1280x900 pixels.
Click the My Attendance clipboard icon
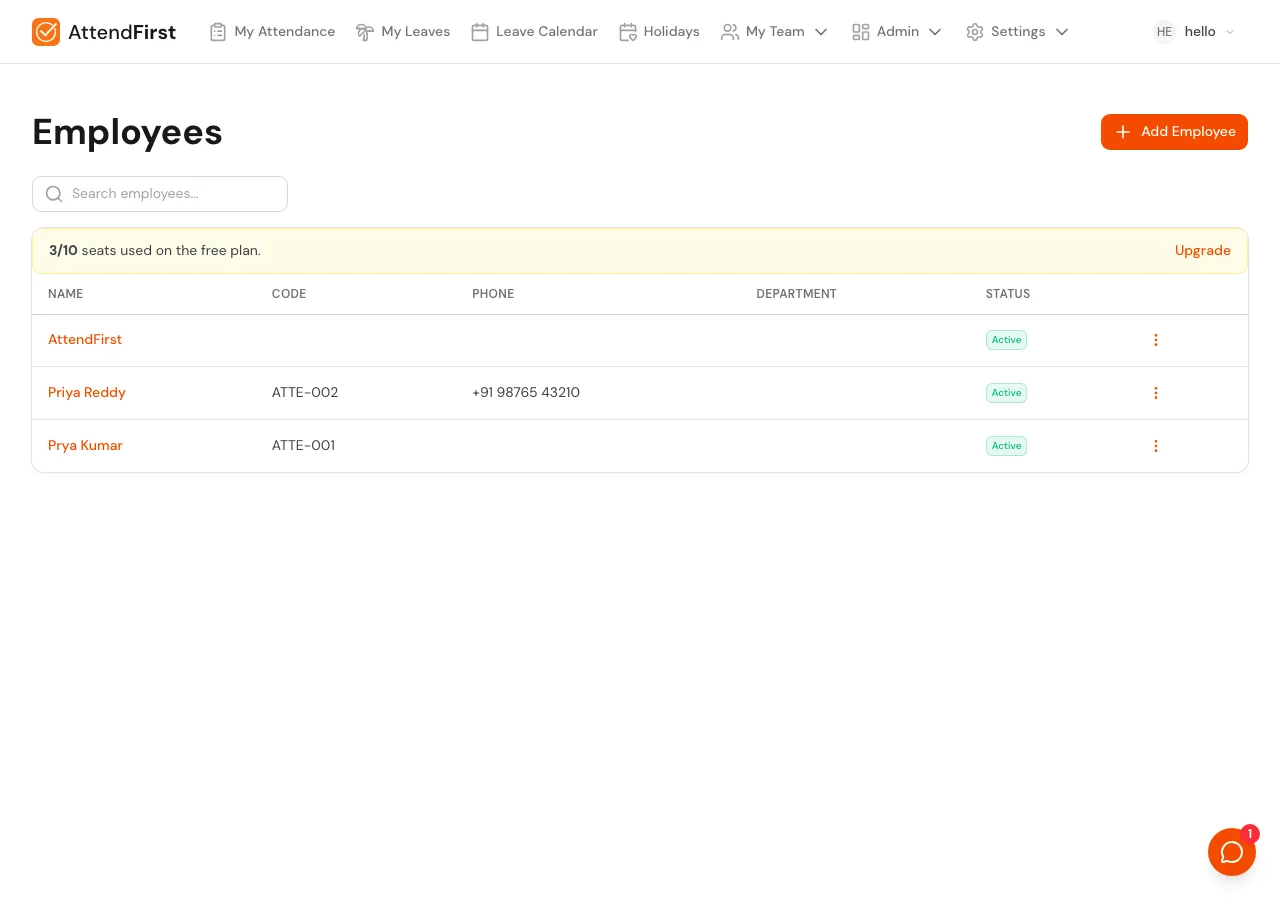pyautogui.click(x=218, y=32)
